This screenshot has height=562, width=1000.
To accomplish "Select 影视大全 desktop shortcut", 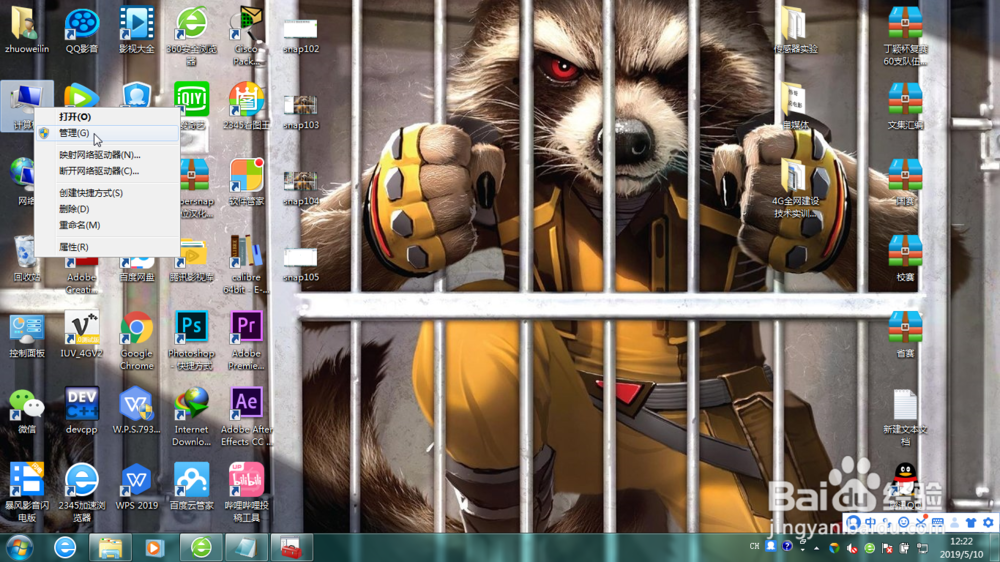I will point(136,30).
